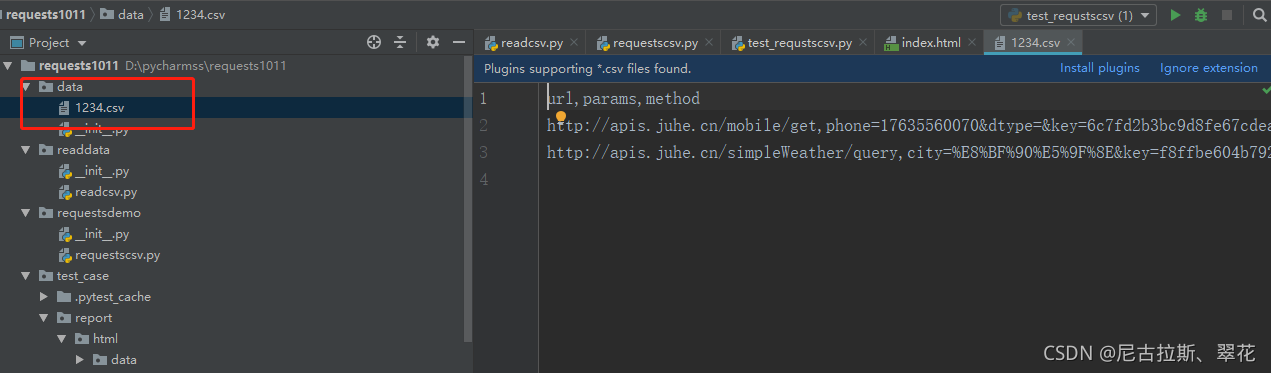Open Project panel settings gear

(433, 42)
